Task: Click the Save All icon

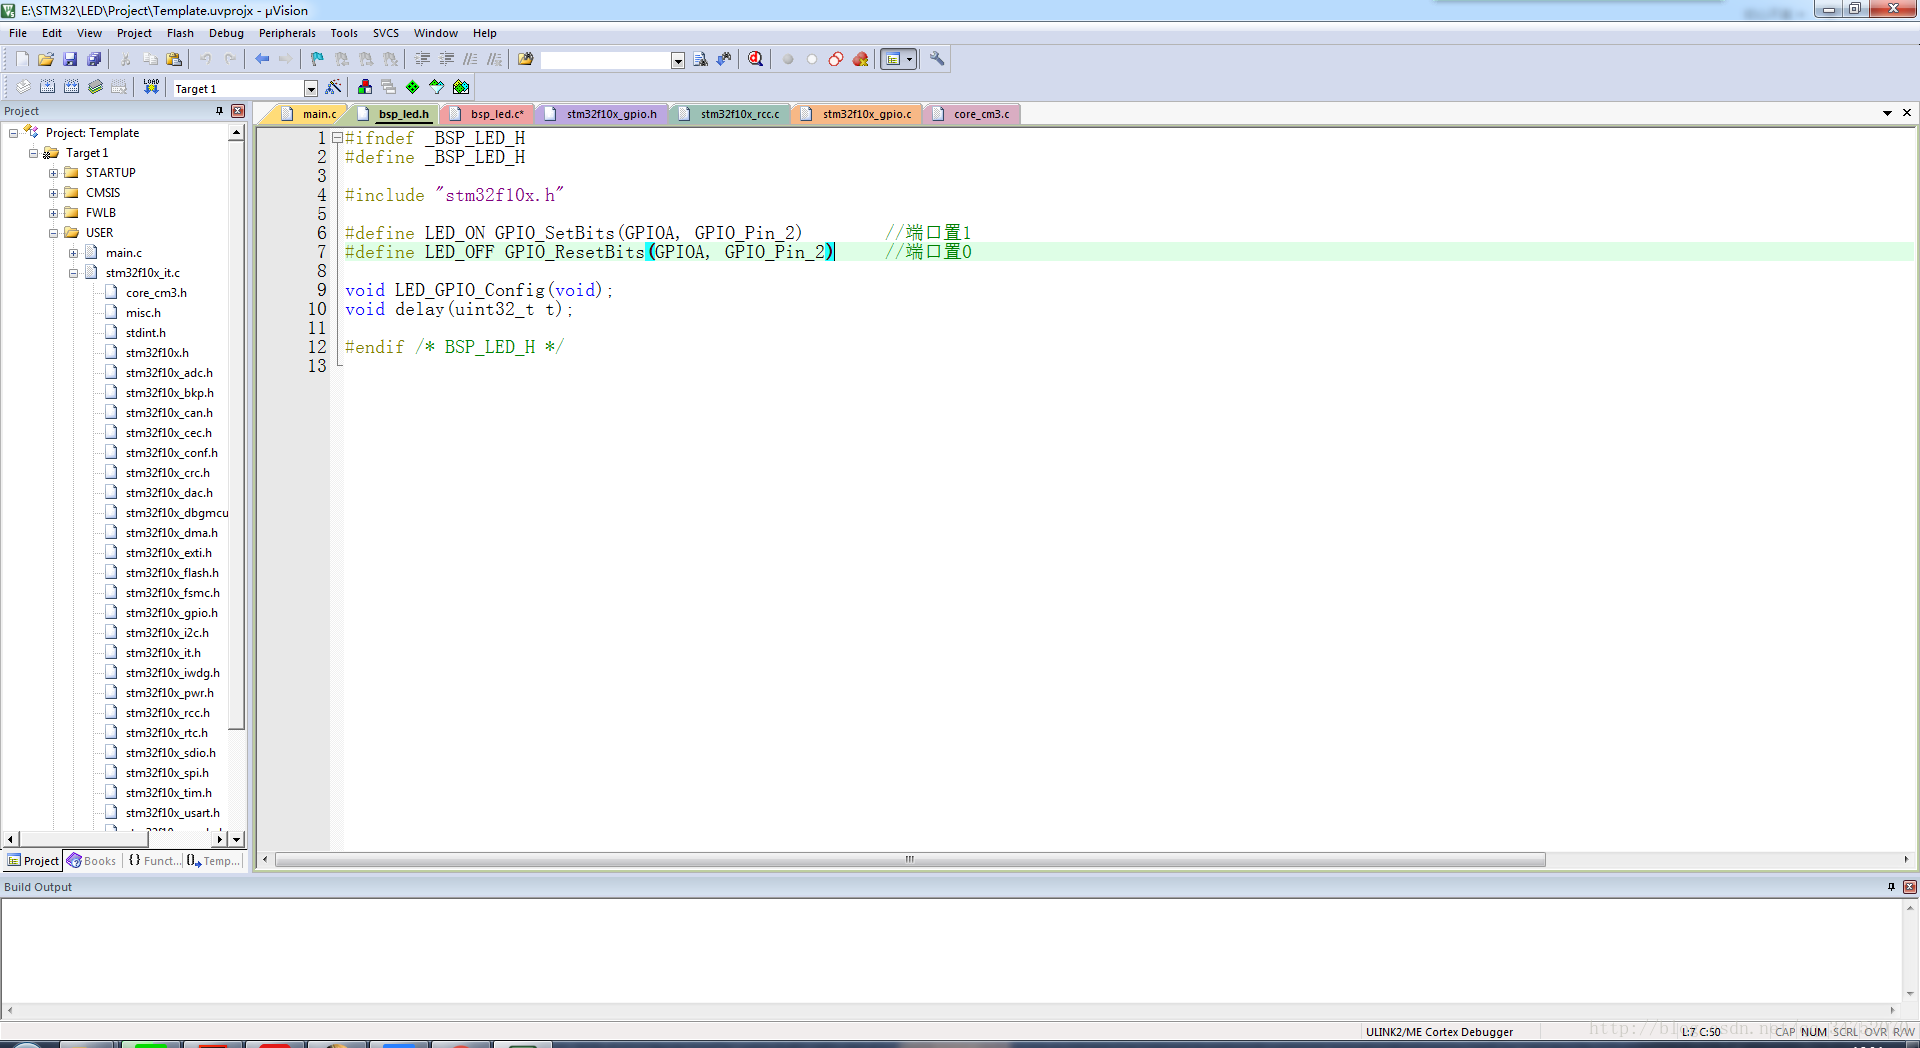Action: pyautogui.click(x=94, y=59)
